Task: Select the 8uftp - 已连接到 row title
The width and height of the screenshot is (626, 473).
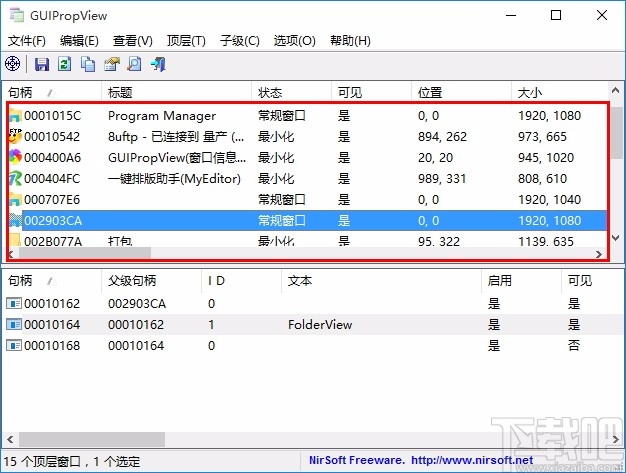Action: pyautogui.click(x=176, y=137)
